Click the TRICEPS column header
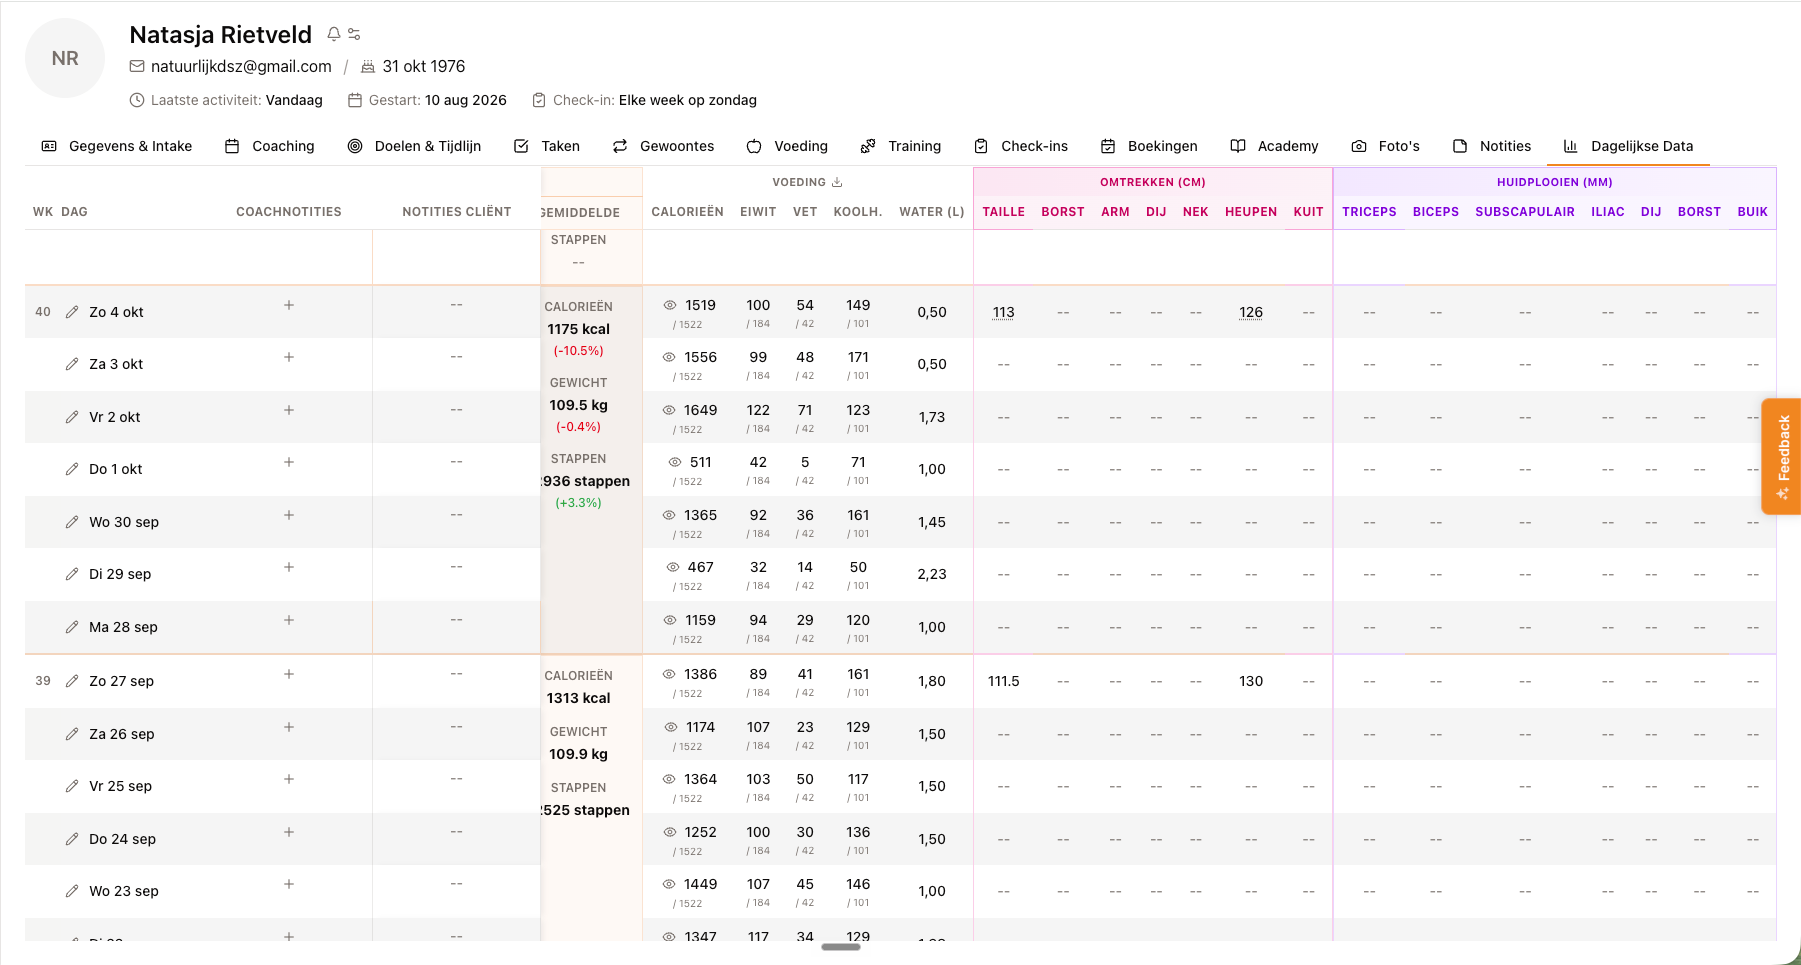Image resolution: width=1801 pixels, height=965 pixels. click(1369, 212)
